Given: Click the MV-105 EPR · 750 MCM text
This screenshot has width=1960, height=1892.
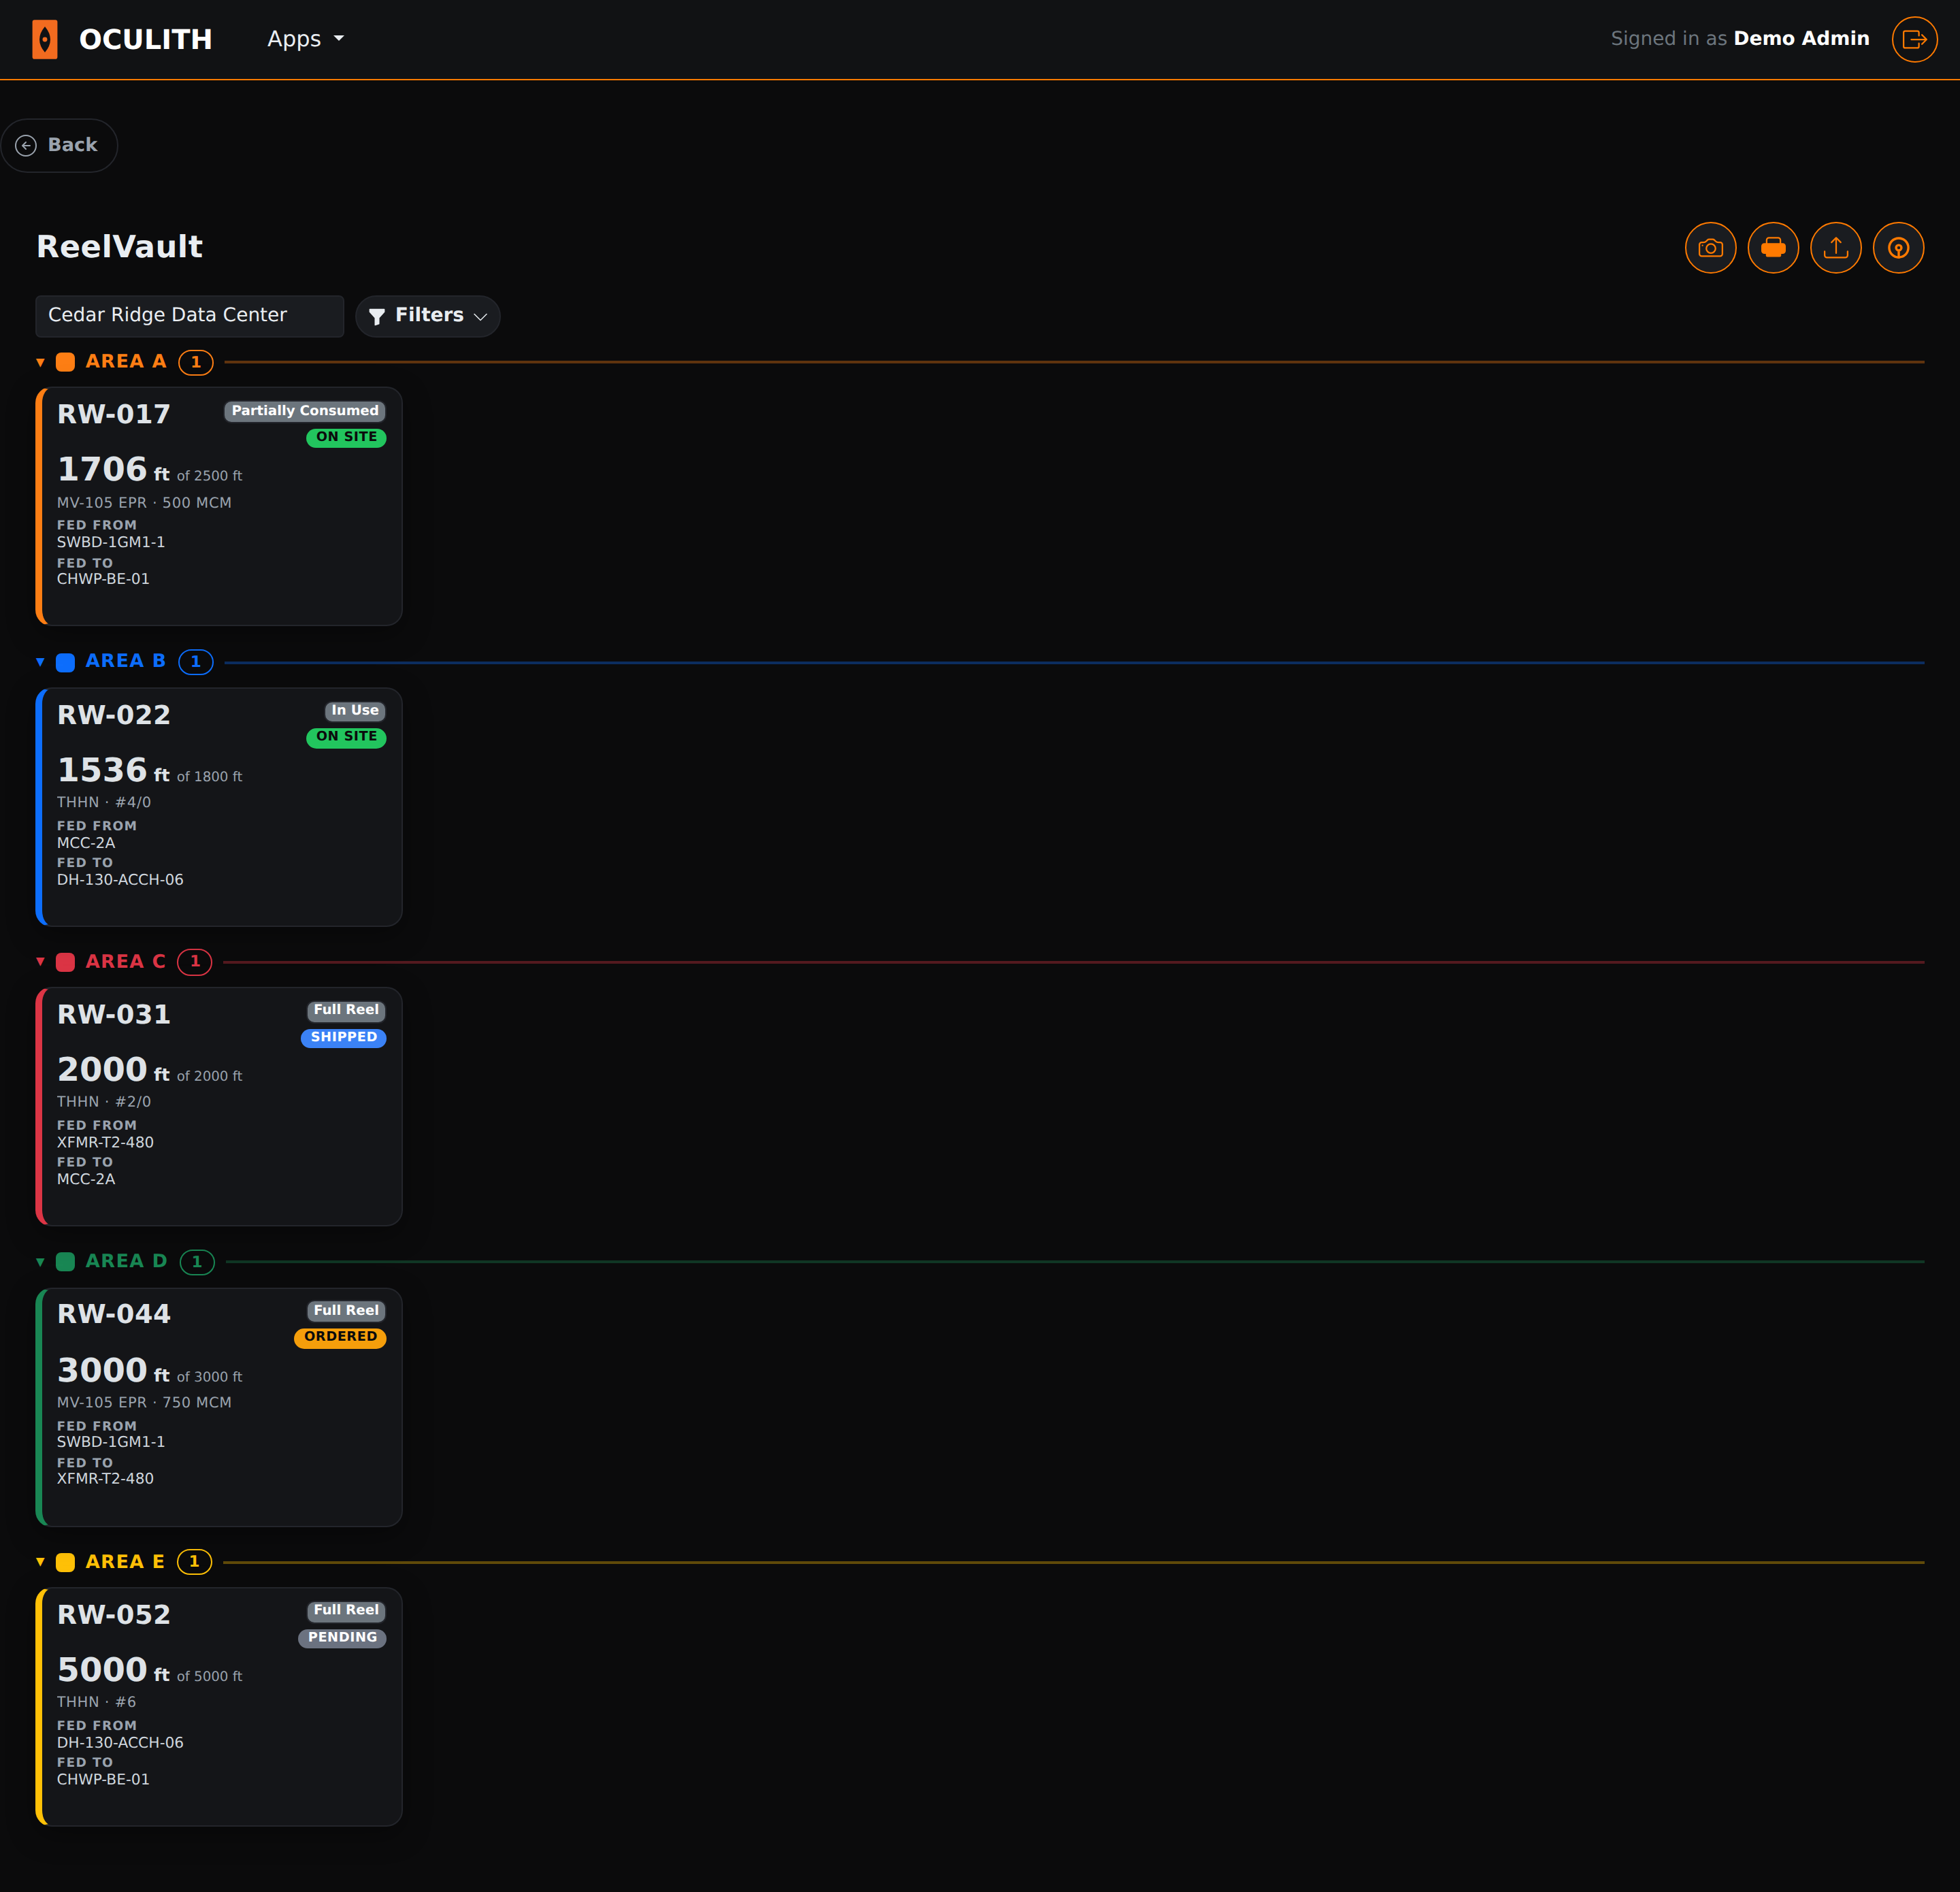Looking at the screenshot, I should [x=144, y=1402].
